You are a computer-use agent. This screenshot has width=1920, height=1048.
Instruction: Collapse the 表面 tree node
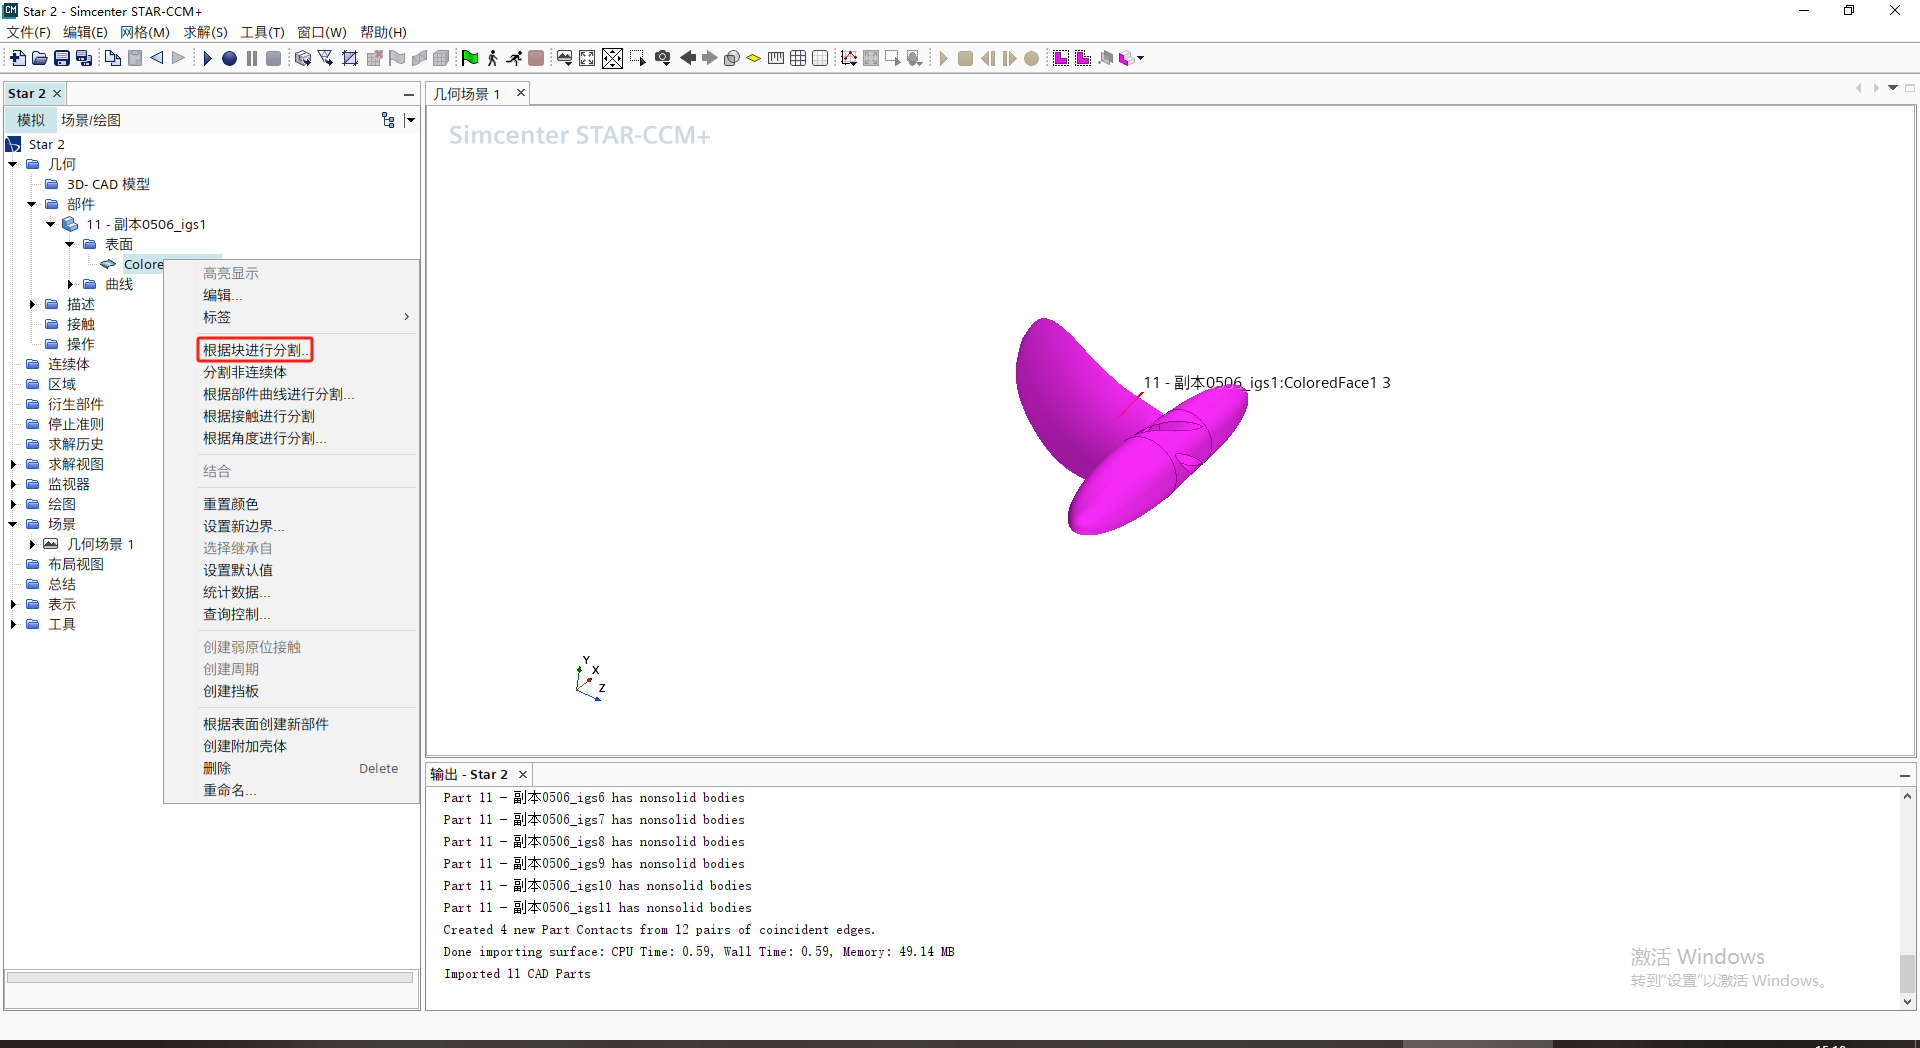pyautogui.click(x=70, y=244)
